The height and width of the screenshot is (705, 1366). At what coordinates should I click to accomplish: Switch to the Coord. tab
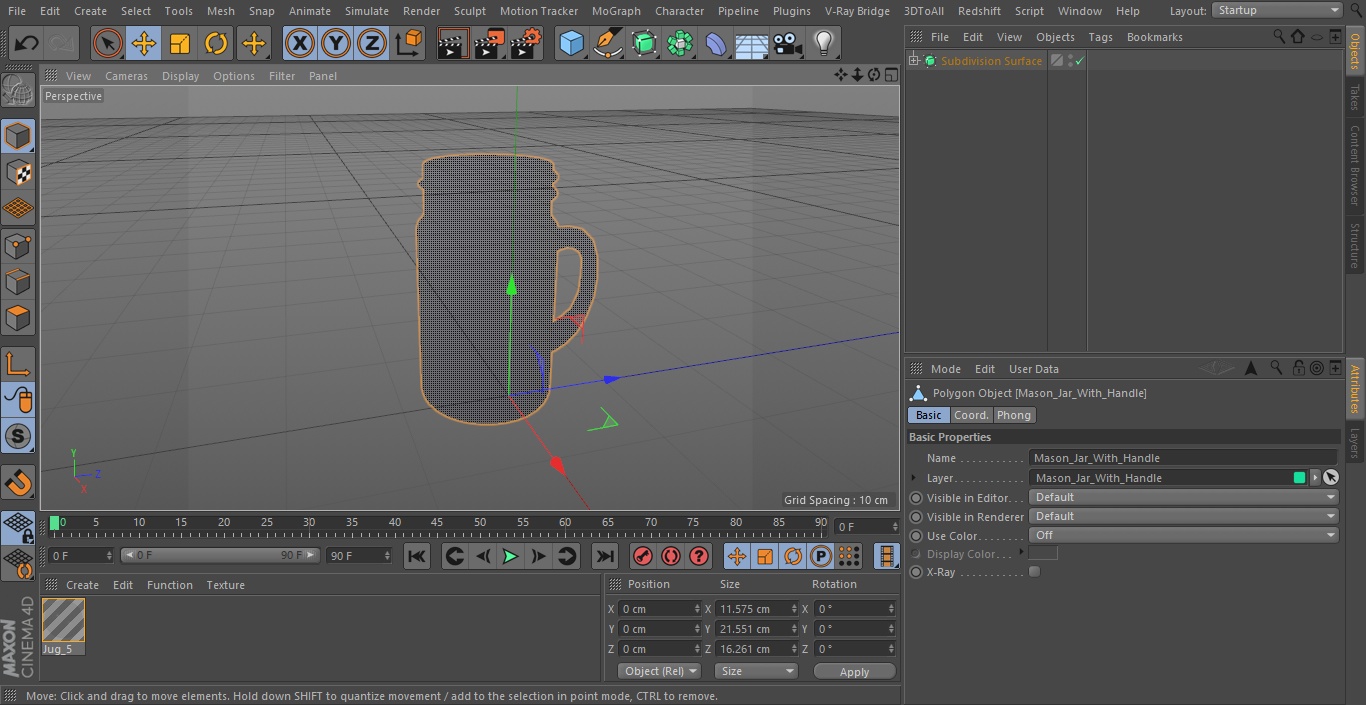click(x=970, y=415)
